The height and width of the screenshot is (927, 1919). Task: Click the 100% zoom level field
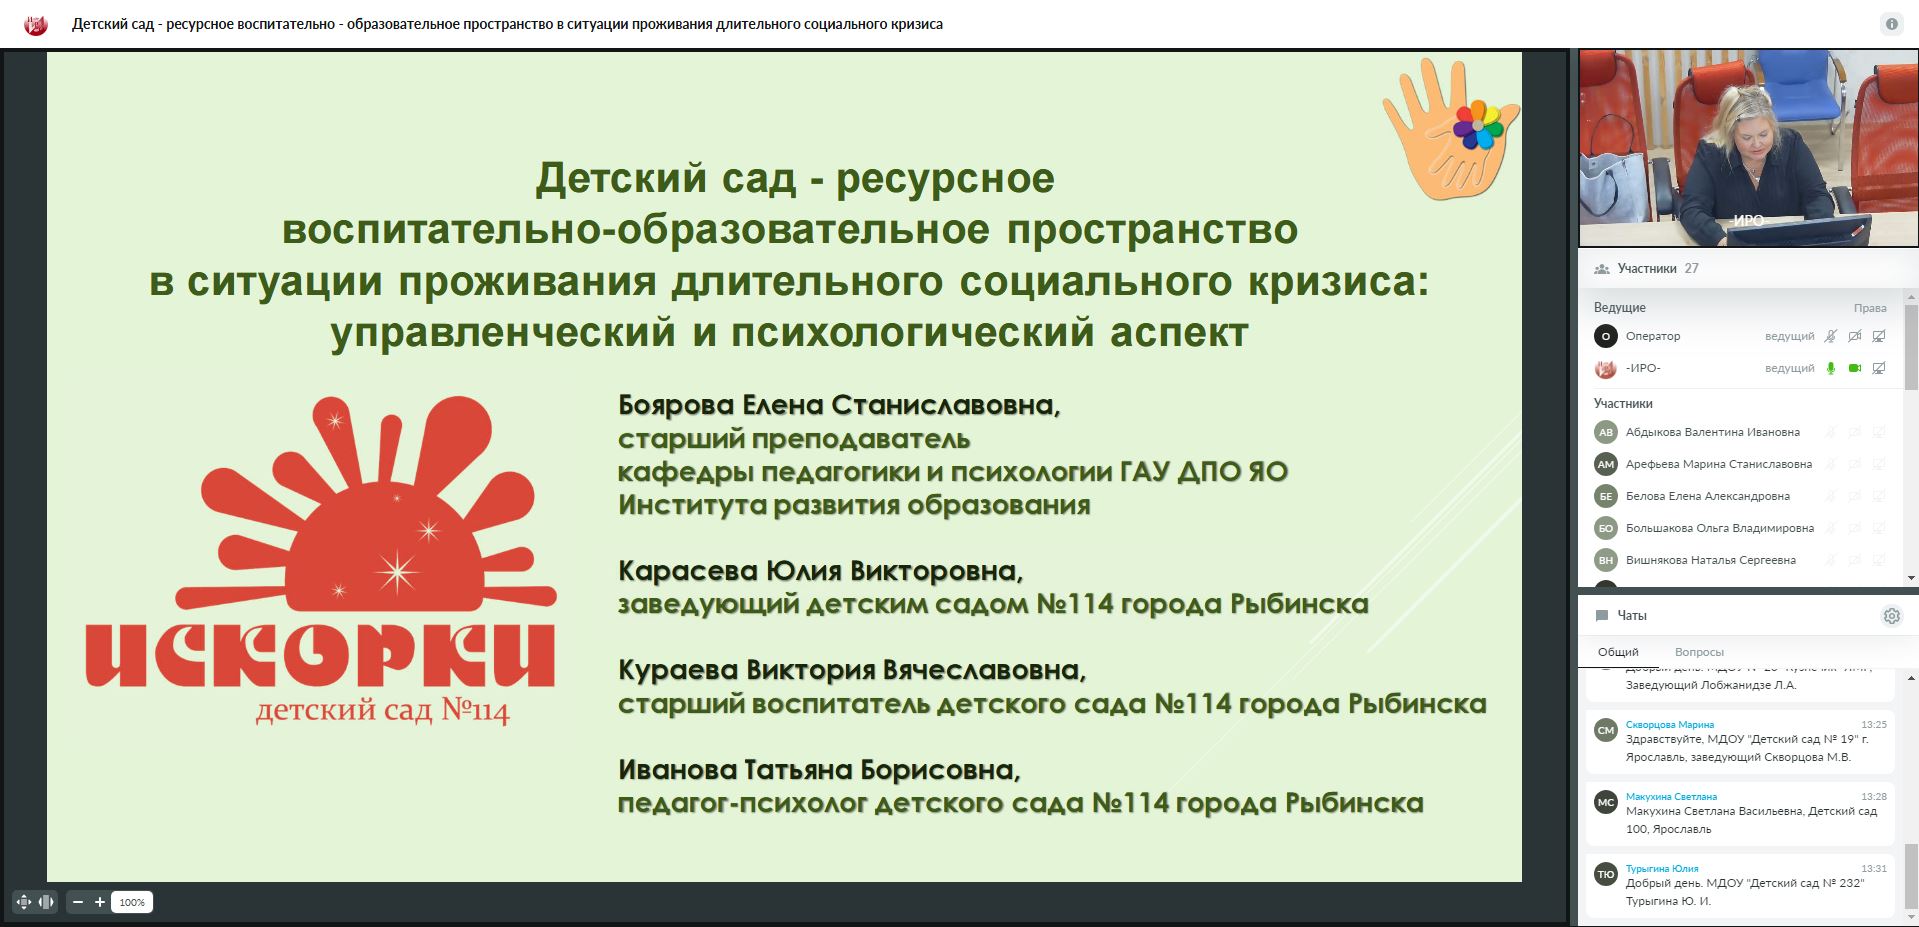[x=132, y=902]
